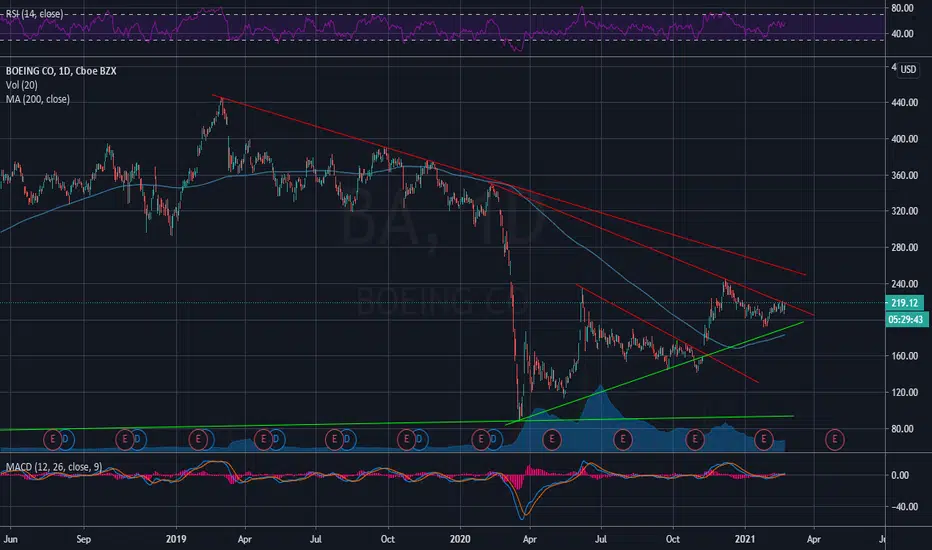The width and height of the screenshot is (932, 550).
Task: Select the Vol (20) indicator legend
Action: click(21, 85)
